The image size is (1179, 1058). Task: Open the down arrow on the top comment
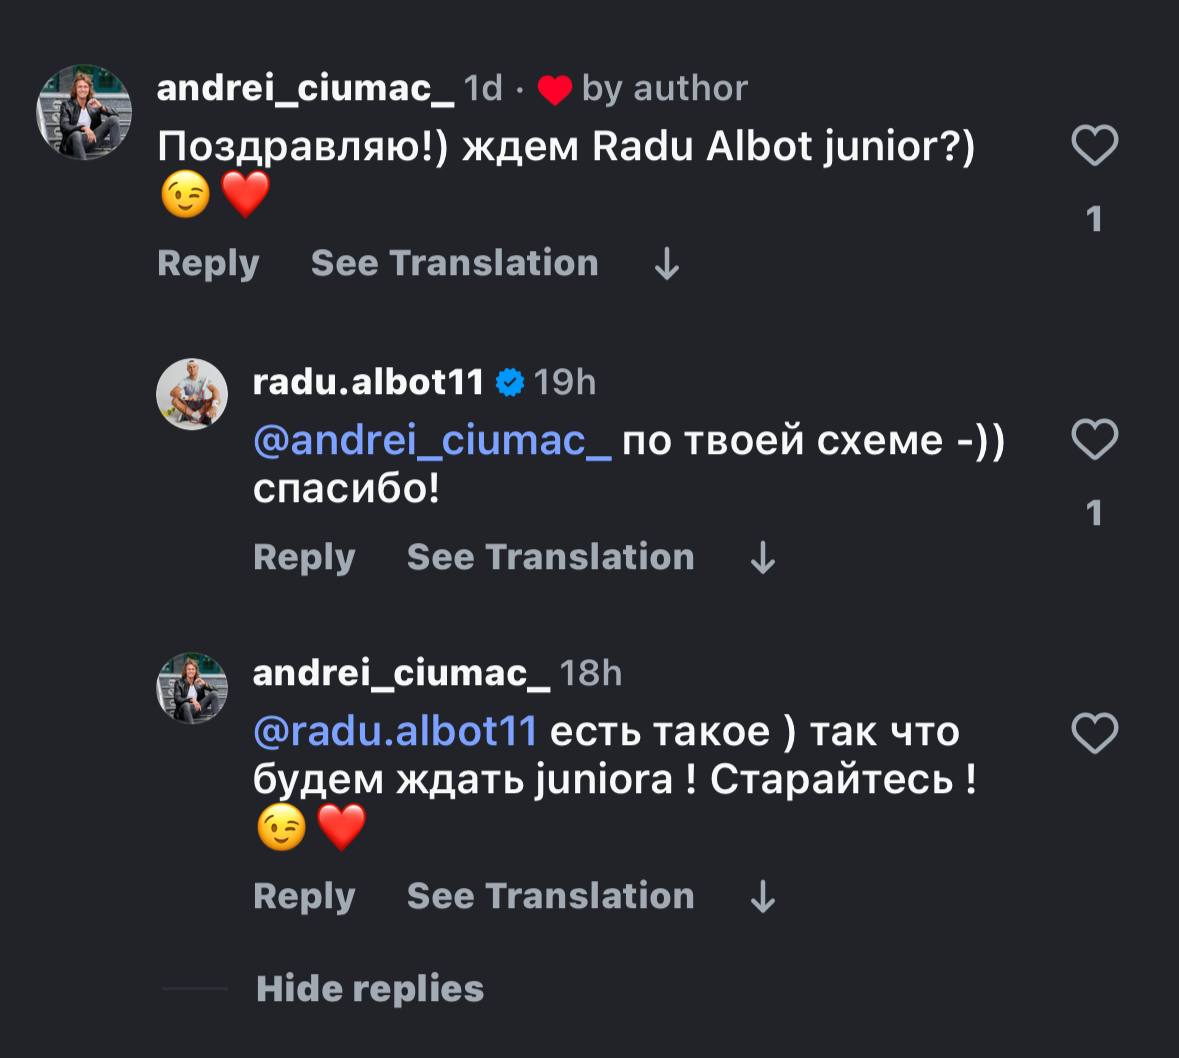point(666,264)
